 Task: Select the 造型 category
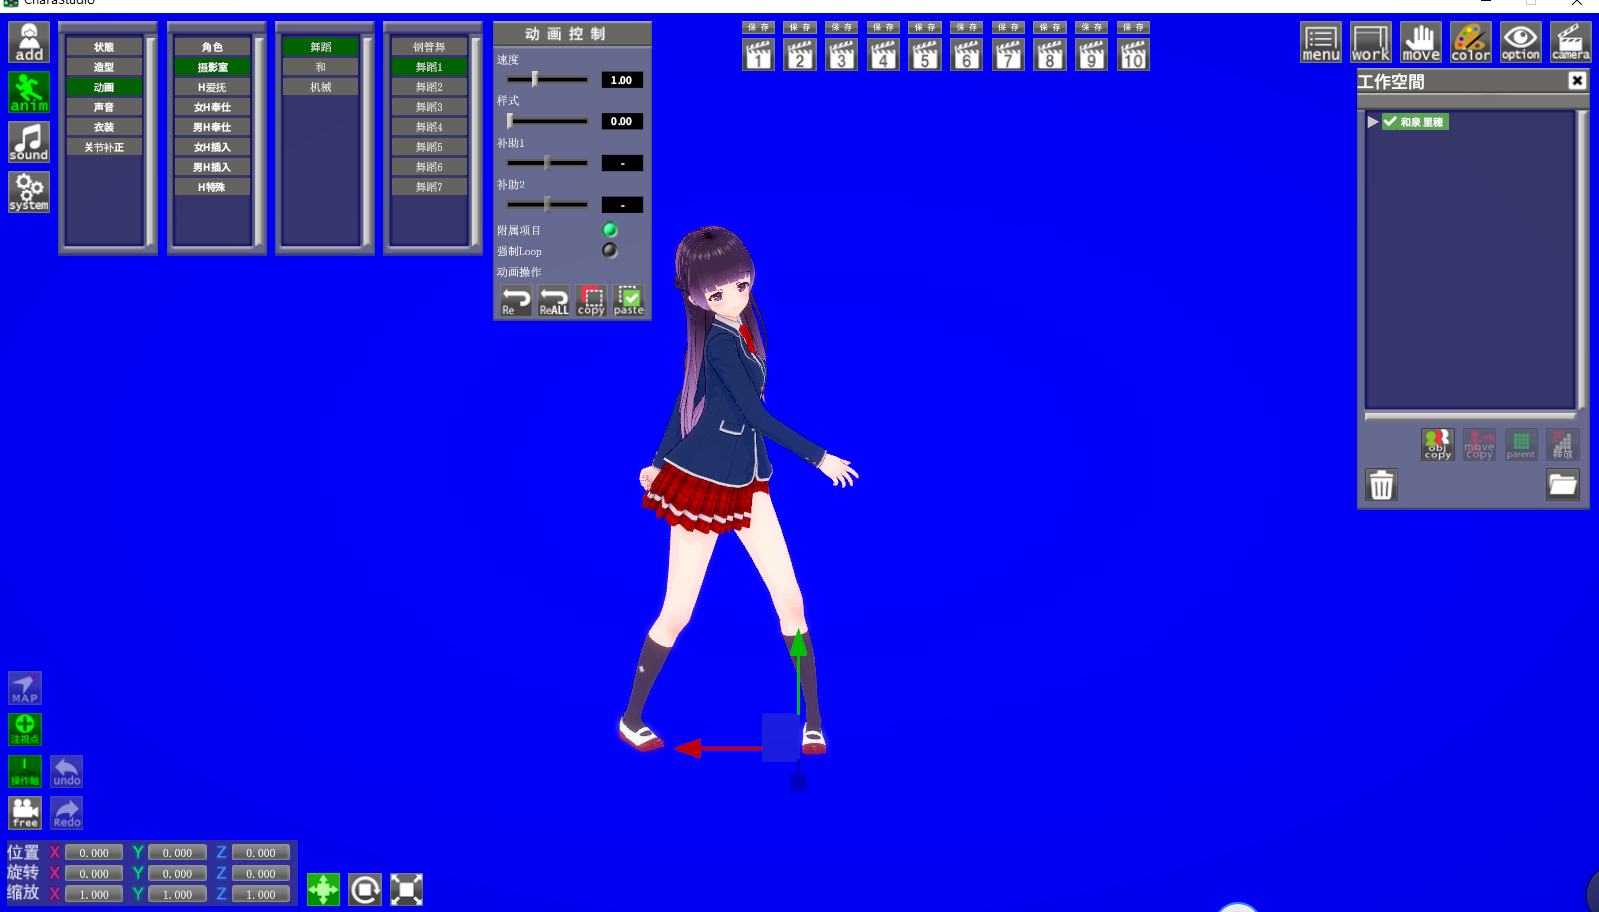[x=104, y=67]
